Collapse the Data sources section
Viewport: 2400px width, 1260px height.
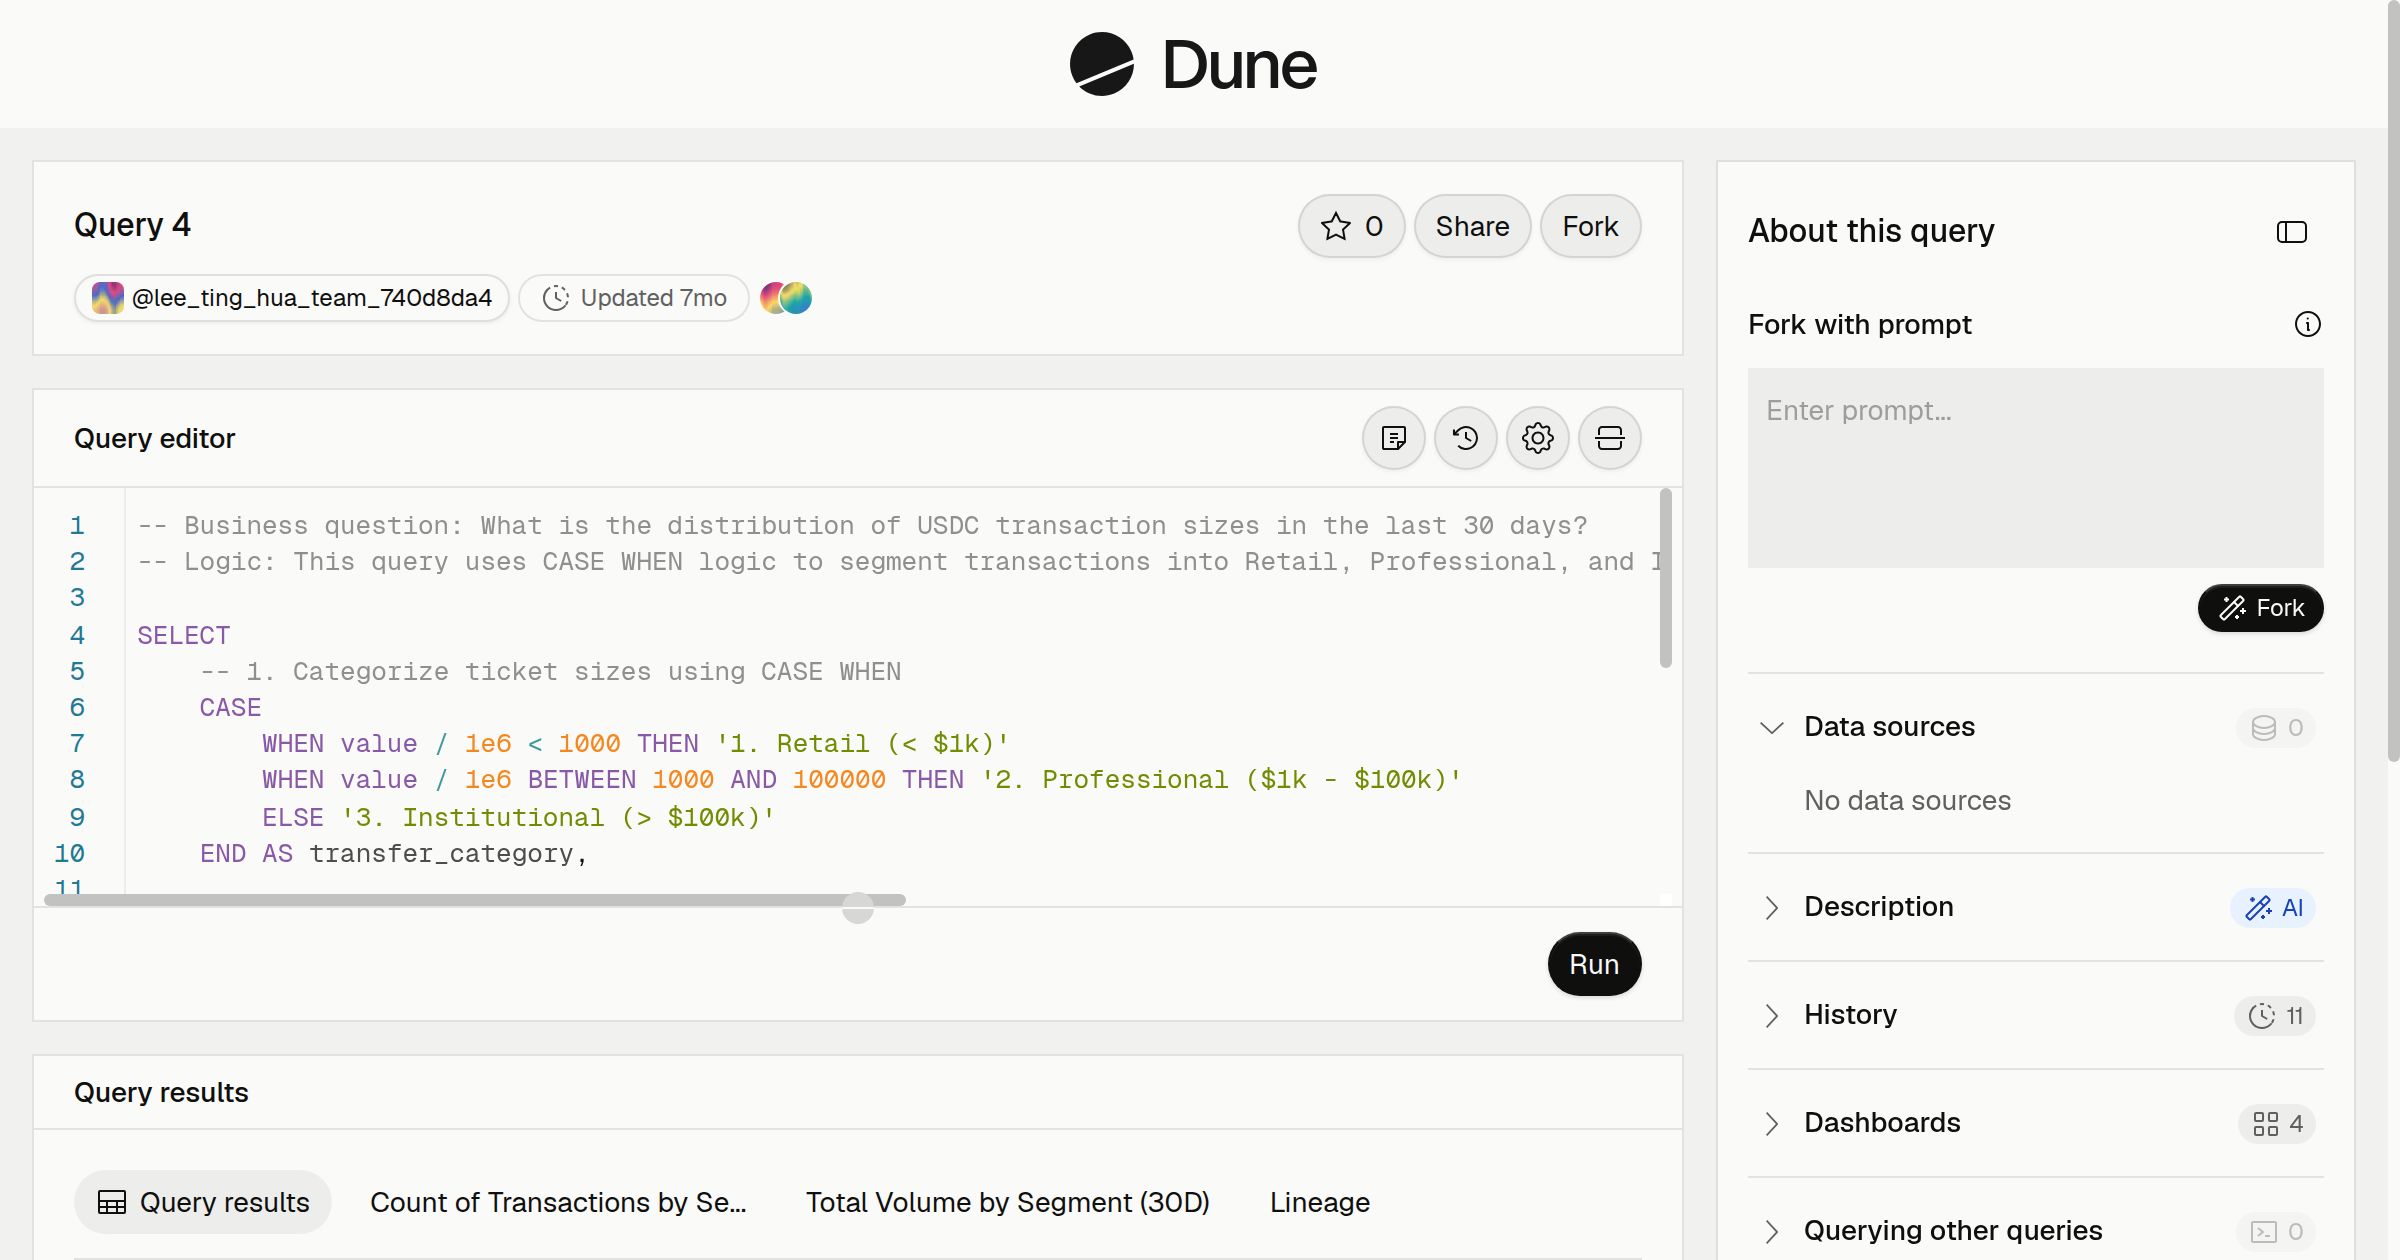pos(1771,727)
